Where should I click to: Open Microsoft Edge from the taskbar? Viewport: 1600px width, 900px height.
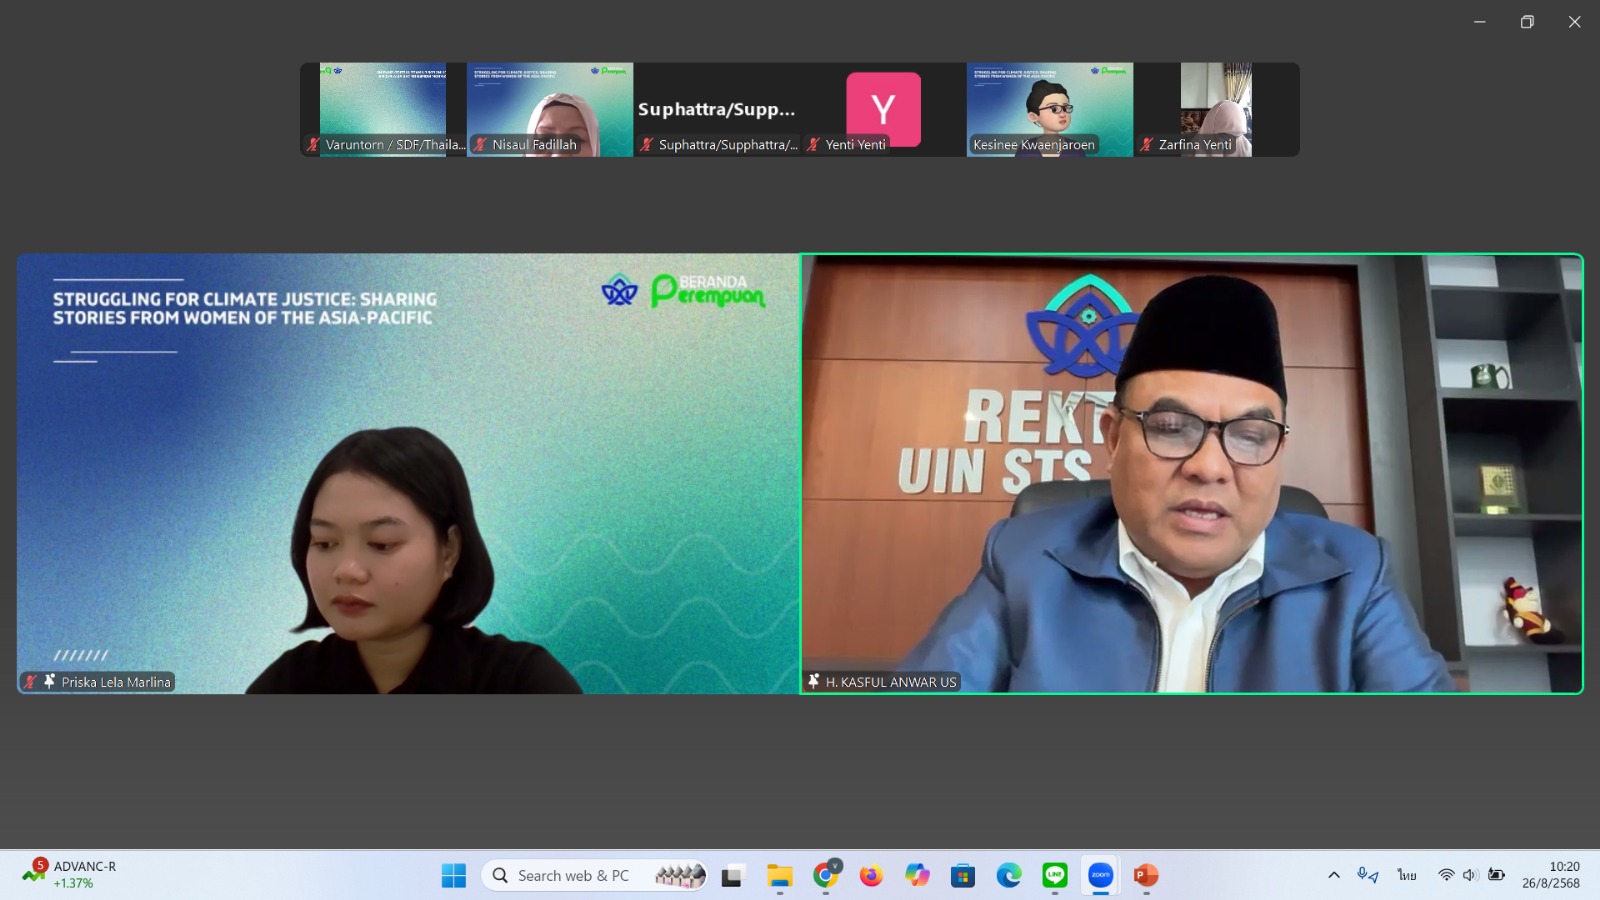[1009, 876]
